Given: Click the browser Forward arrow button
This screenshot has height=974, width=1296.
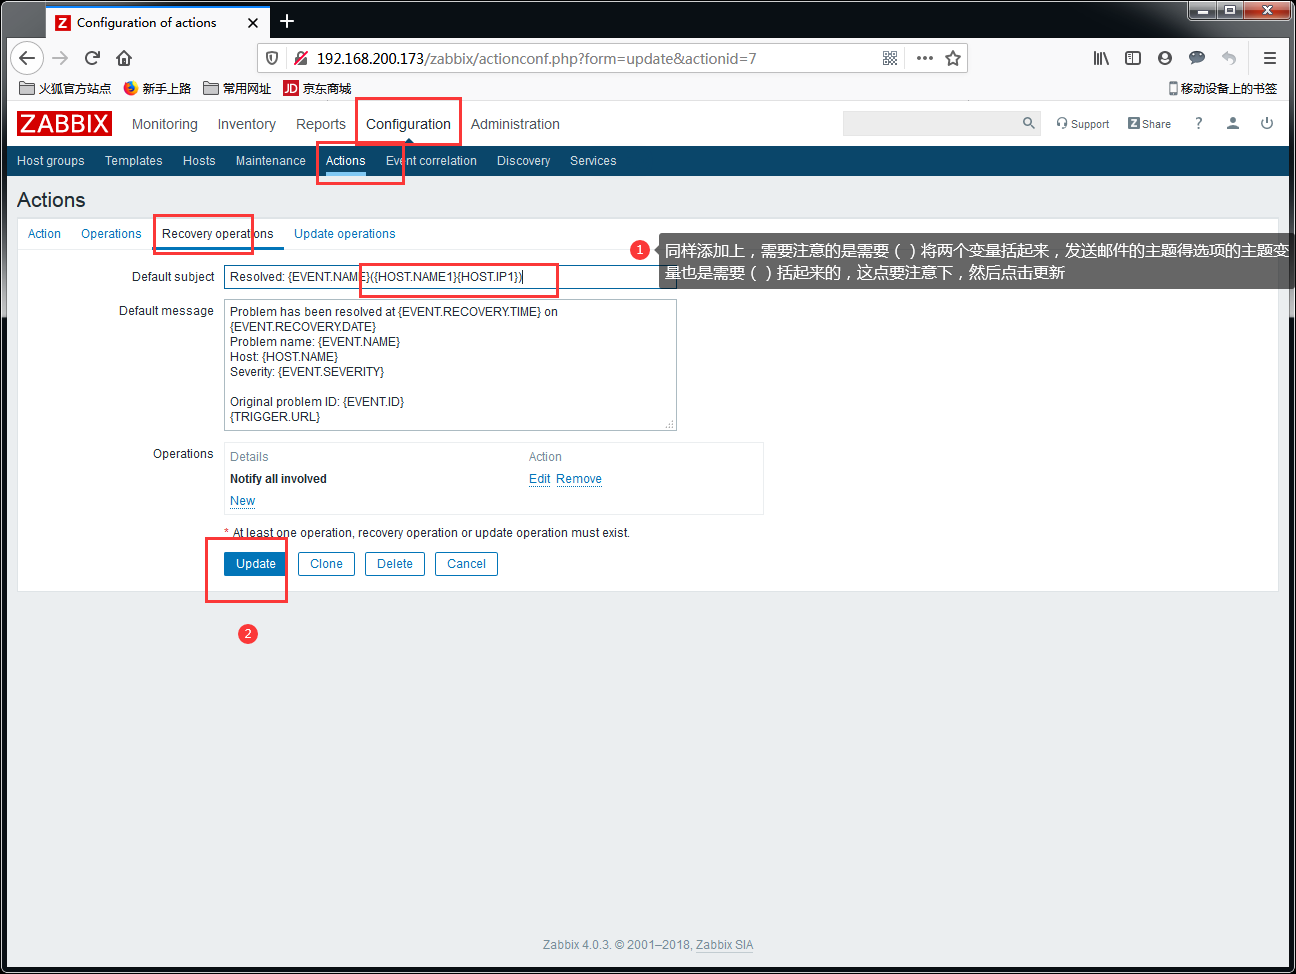Looking at the screenshot, I should (x=60, y=58).
